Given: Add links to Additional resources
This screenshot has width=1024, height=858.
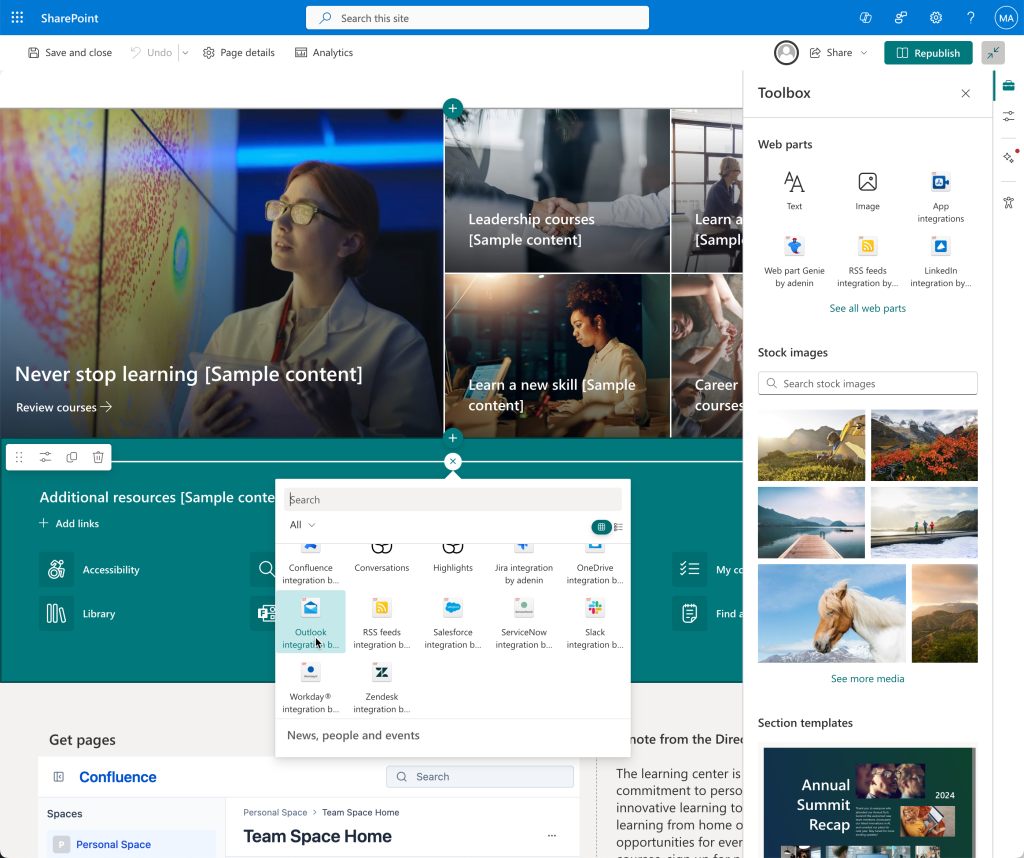Looking at the screenshot, I should (69, 524).
